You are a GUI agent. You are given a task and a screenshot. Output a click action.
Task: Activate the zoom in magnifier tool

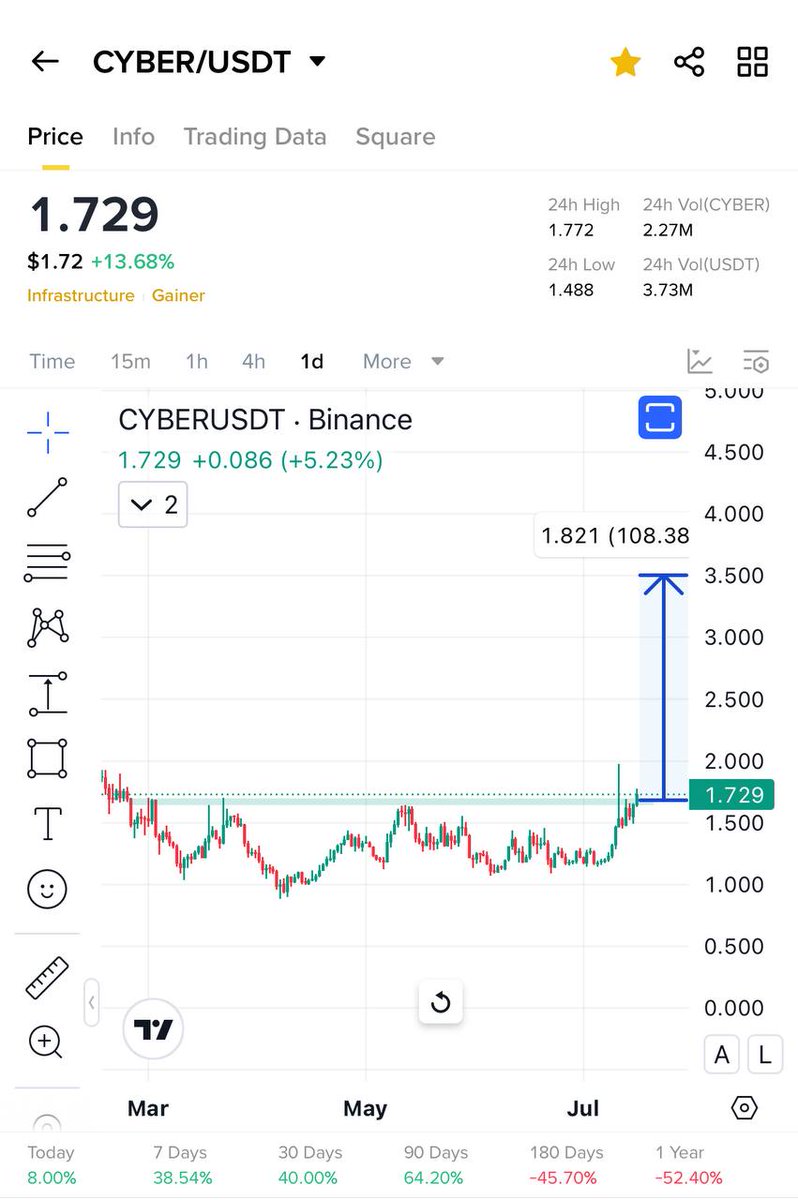(x=46, y=1042)
